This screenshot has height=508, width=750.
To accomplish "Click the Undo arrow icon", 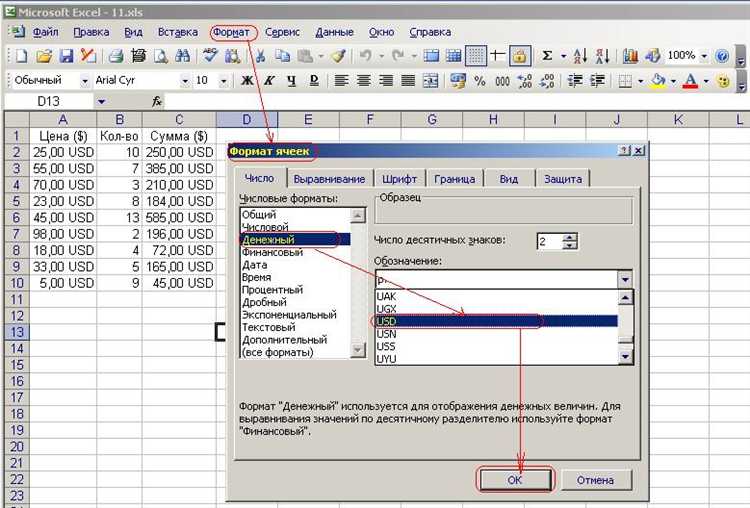I will [x=366, y=56].
